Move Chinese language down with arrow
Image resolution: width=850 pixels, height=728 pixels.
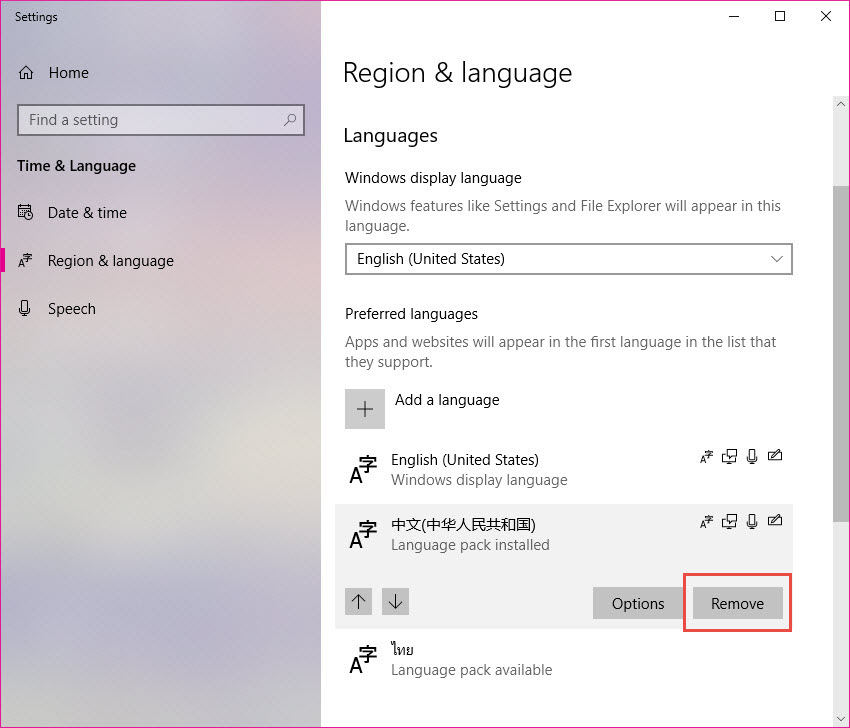click(x=395, y=601)
